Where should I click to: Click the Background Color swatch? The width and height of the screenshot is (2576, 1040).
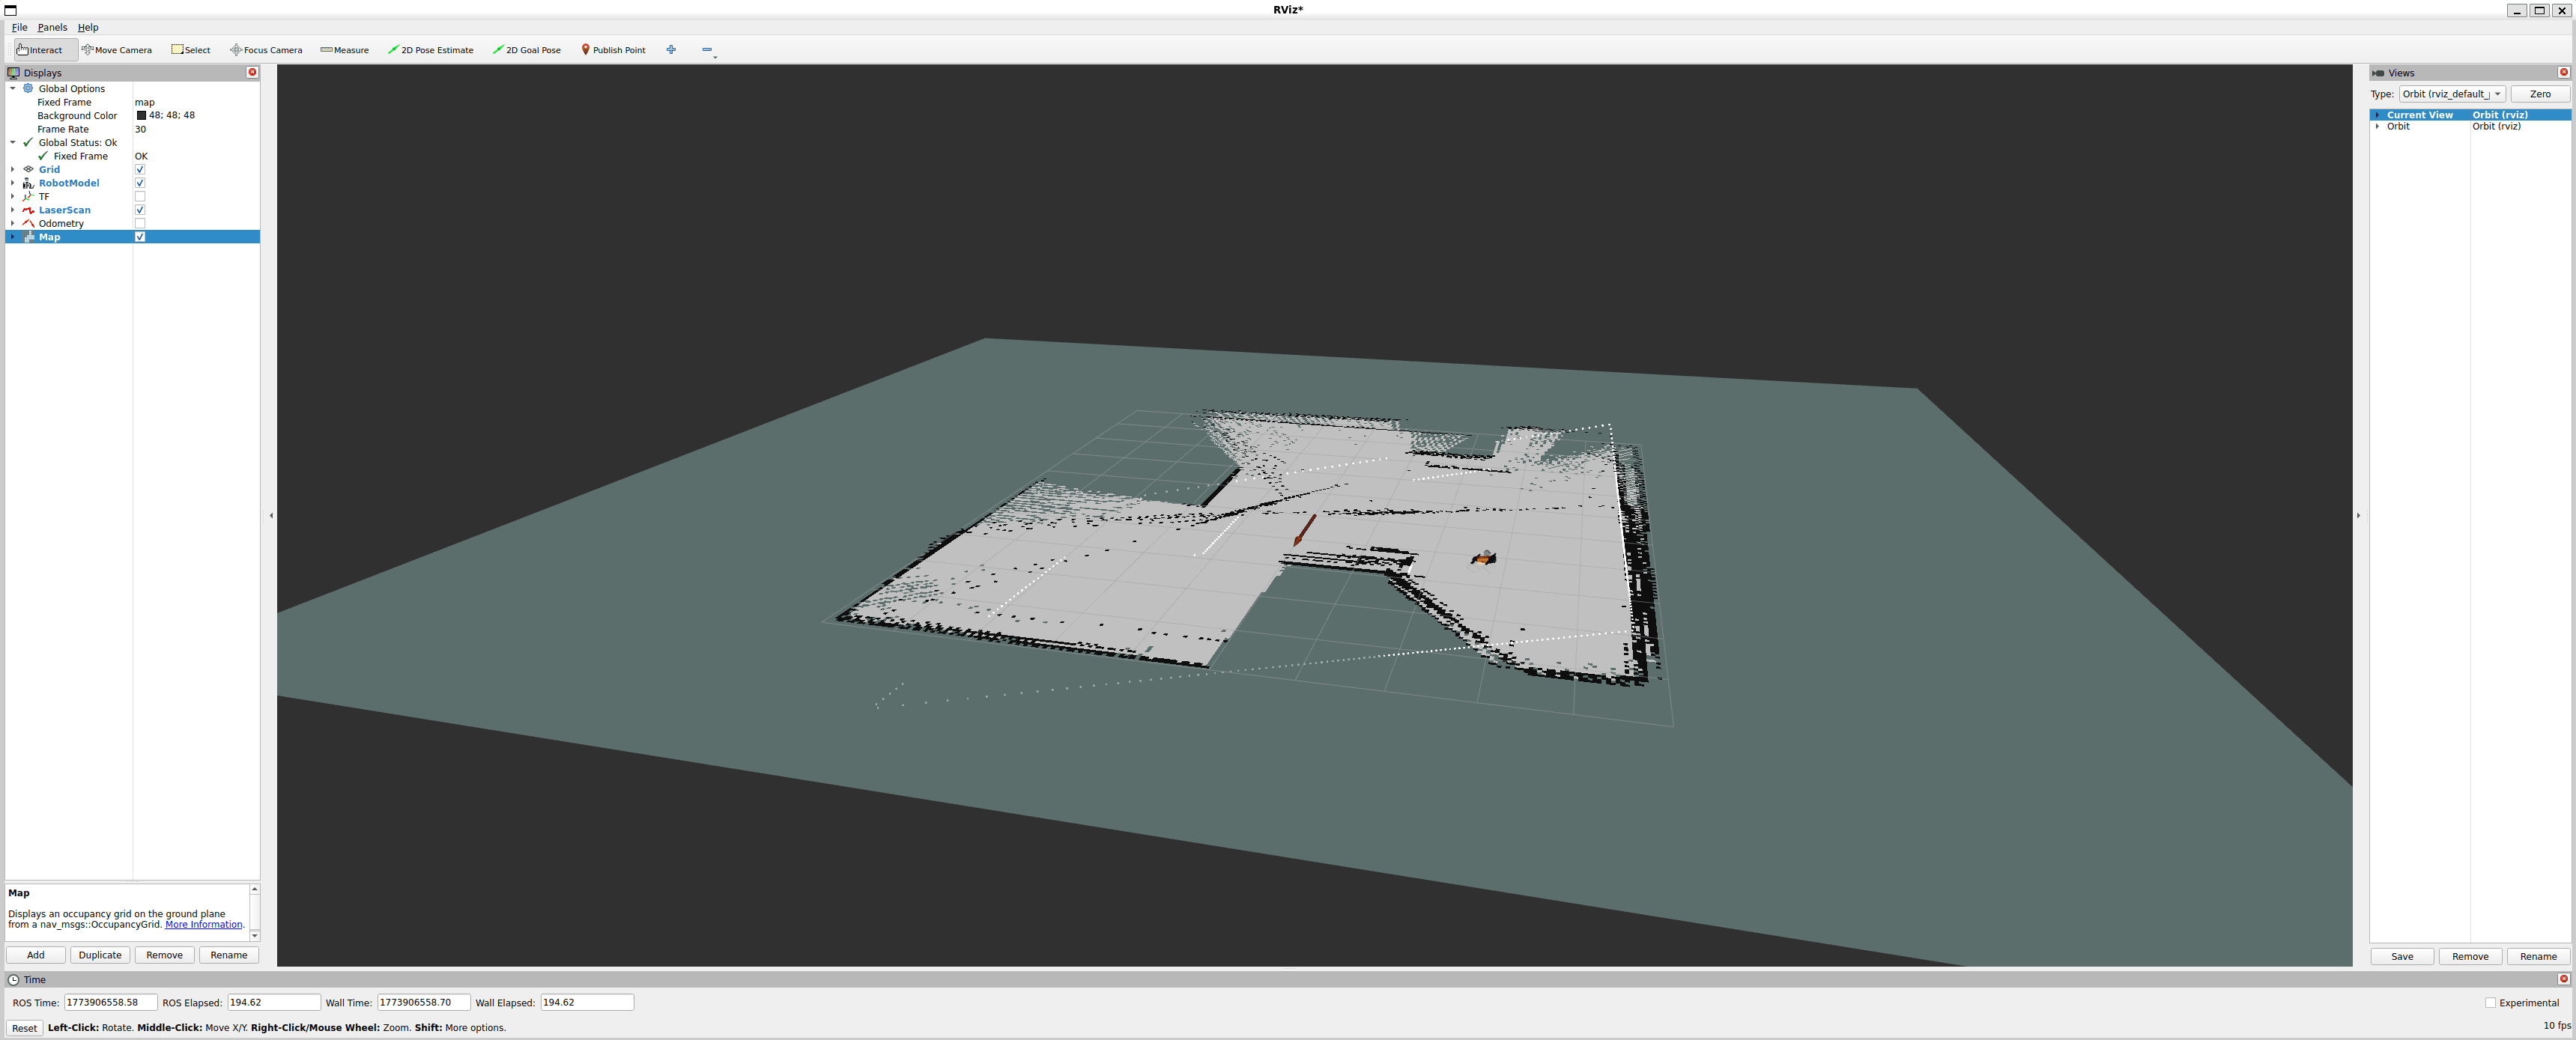(141, 116)
